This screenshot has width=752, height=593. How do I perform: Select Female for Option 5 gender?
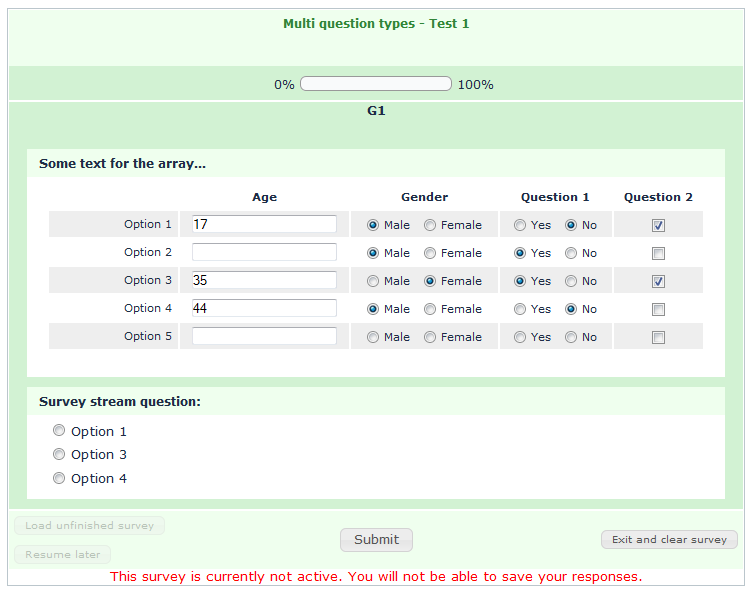click(430, 337)
